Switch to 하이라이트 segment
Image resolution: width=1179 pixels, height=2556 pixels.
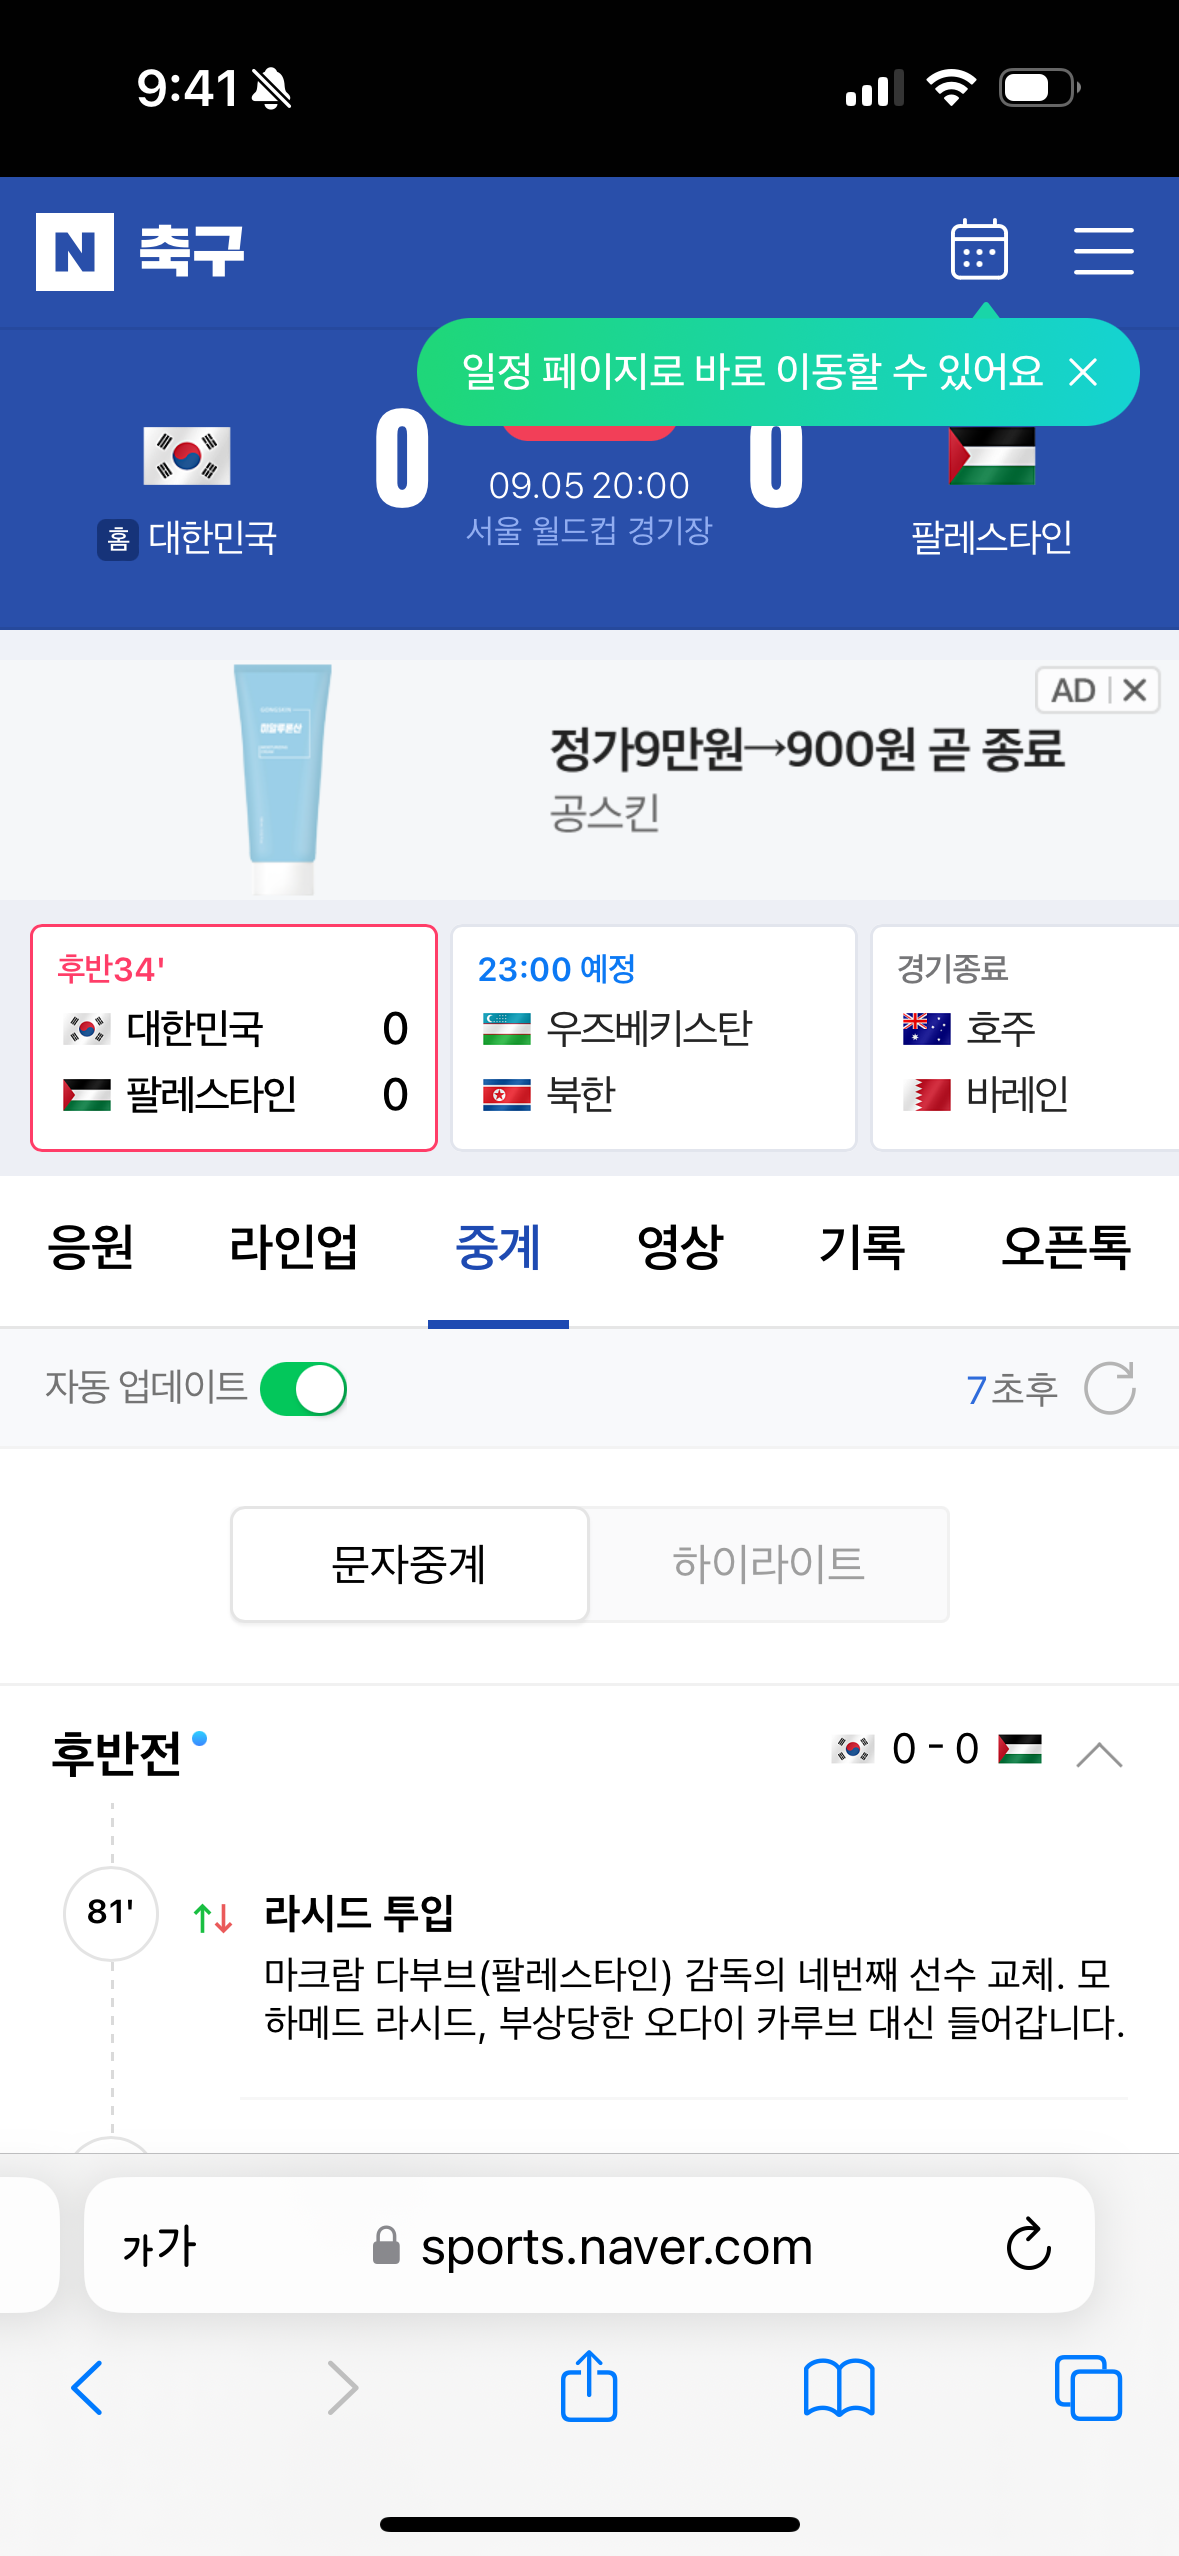[x=768, y=1564]
